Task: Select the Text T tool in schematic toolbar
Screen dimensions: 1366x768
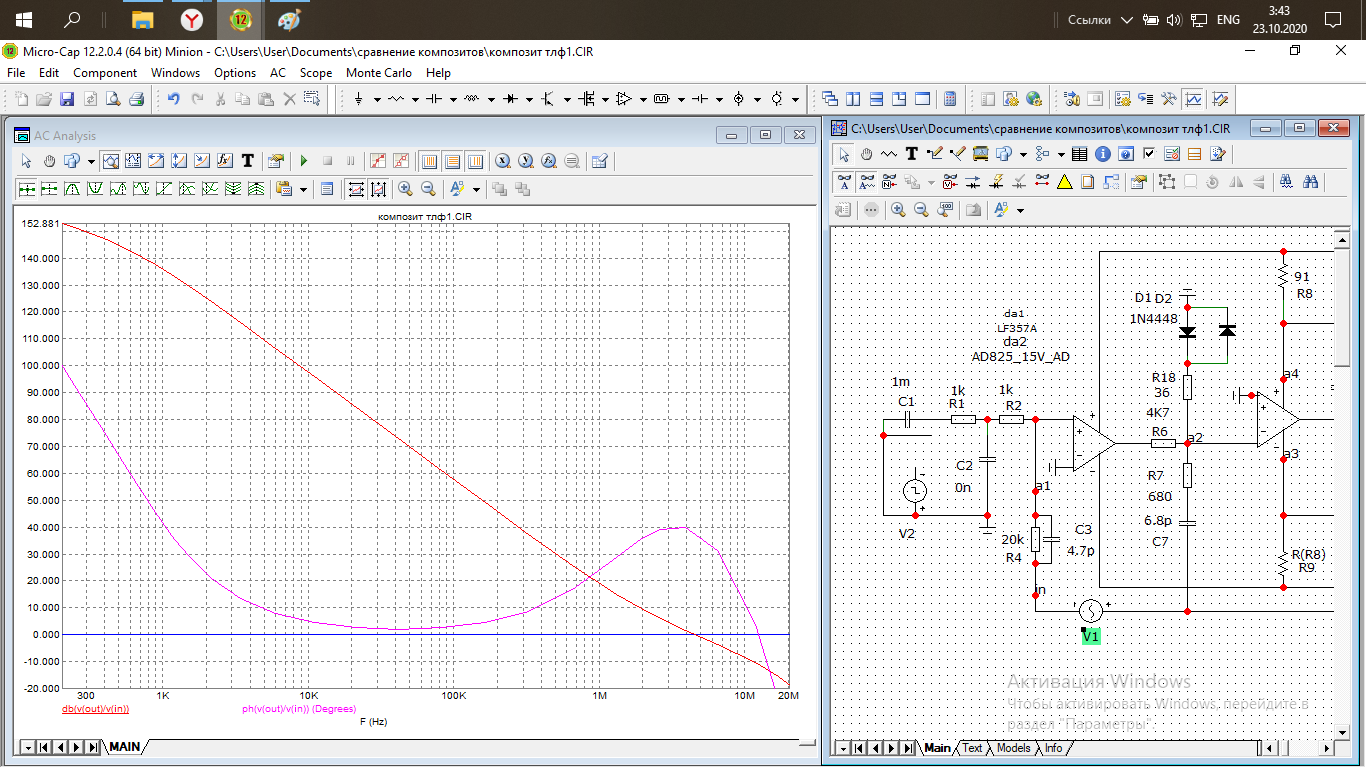Action: (x=911, y=154)
